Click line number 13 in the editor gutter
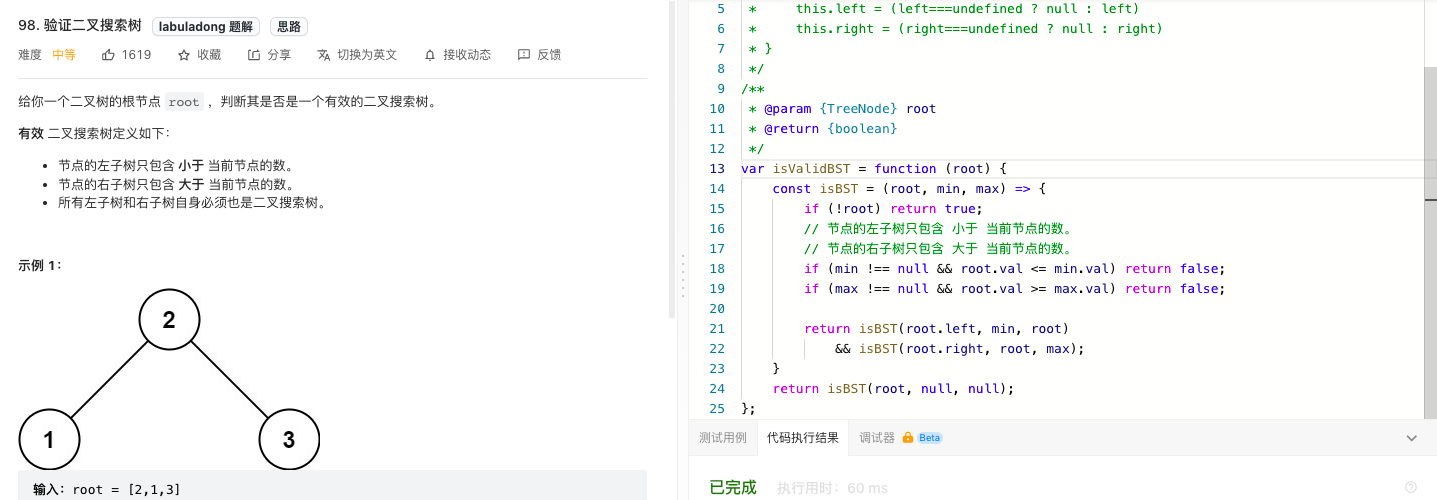Screen dimensions: 1437x500 [716, 169]
